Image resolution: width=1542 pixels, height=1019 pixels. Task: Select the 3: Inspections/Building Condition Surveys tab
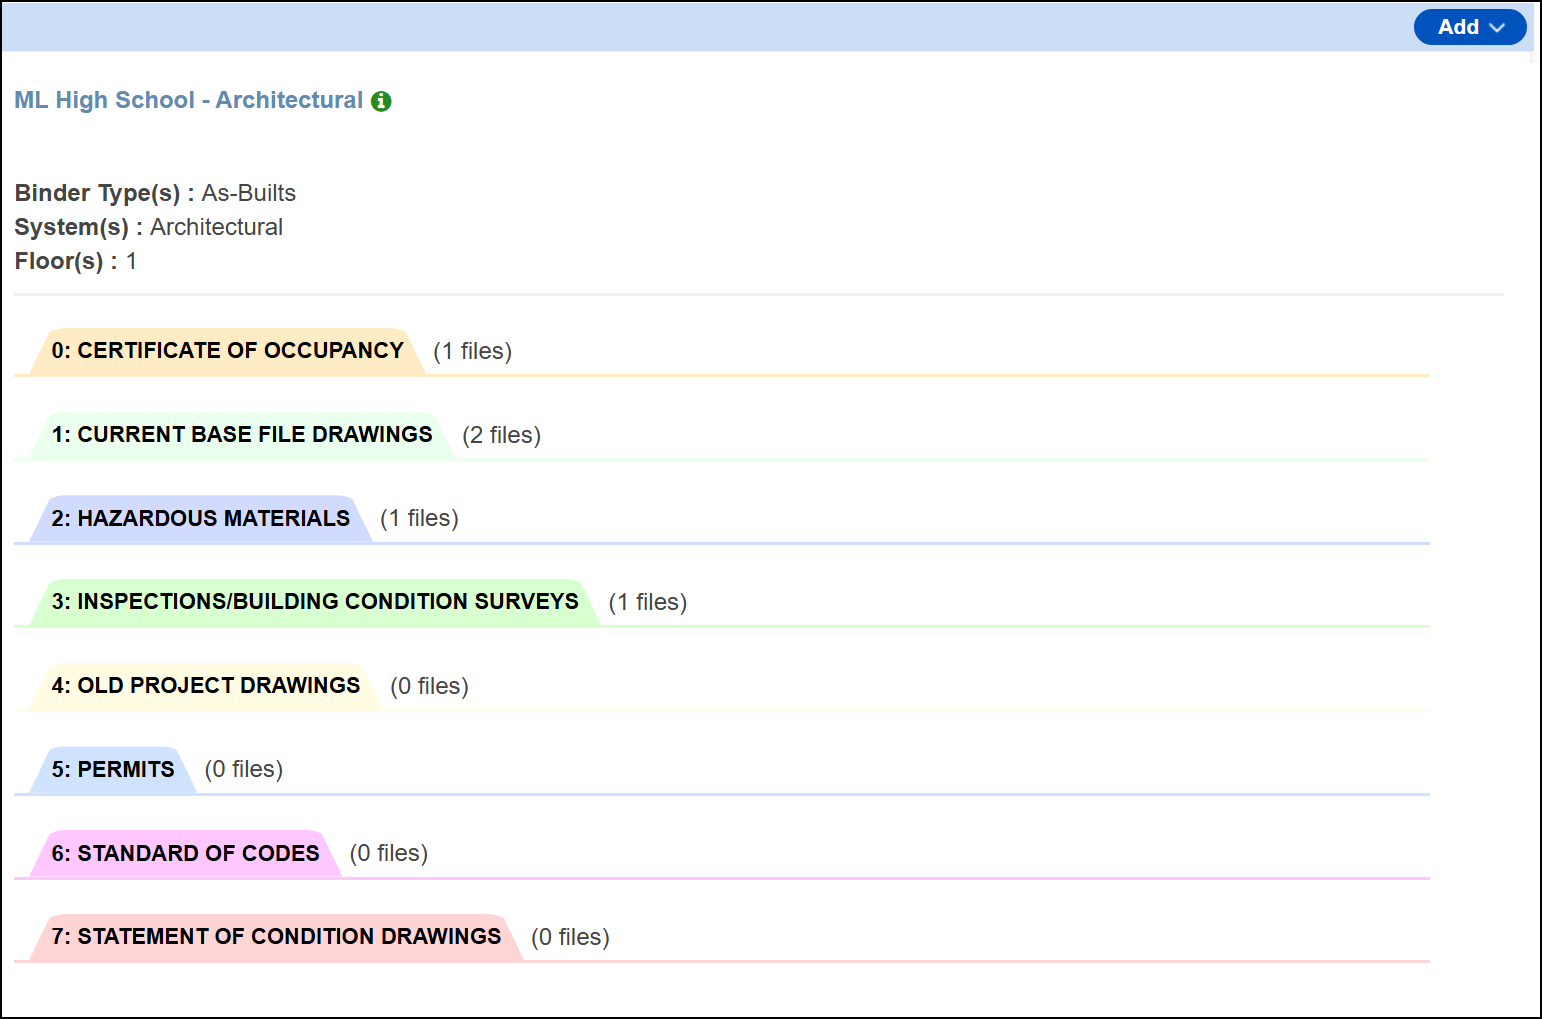tap(315, 602)
